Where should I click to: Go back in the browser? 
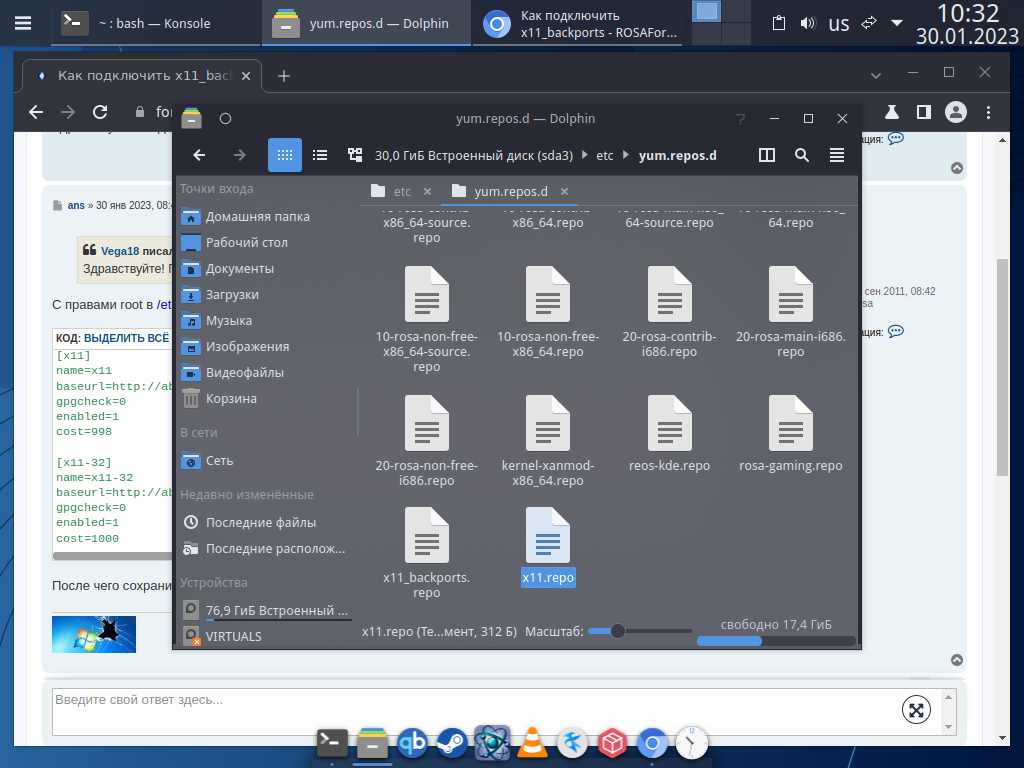[x=36, y=112]
